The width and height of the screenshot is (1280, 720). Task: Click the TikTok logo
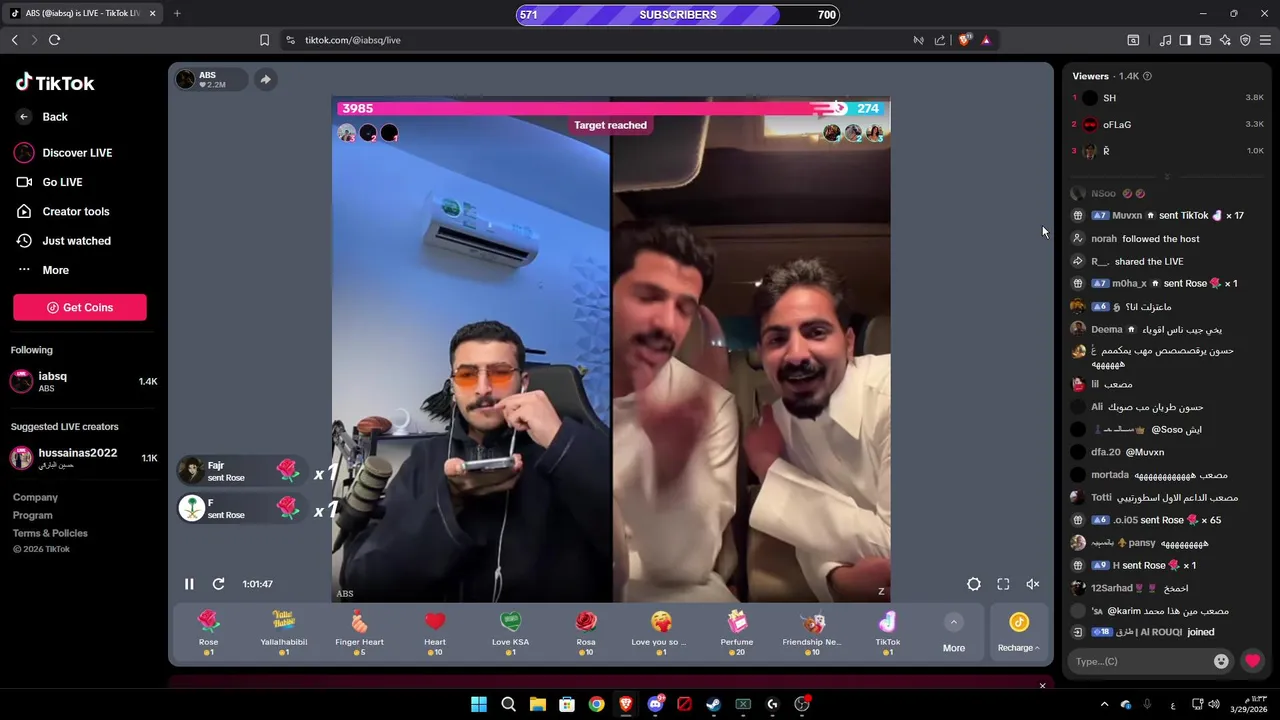pyautogui.click(x=55, y=83)
